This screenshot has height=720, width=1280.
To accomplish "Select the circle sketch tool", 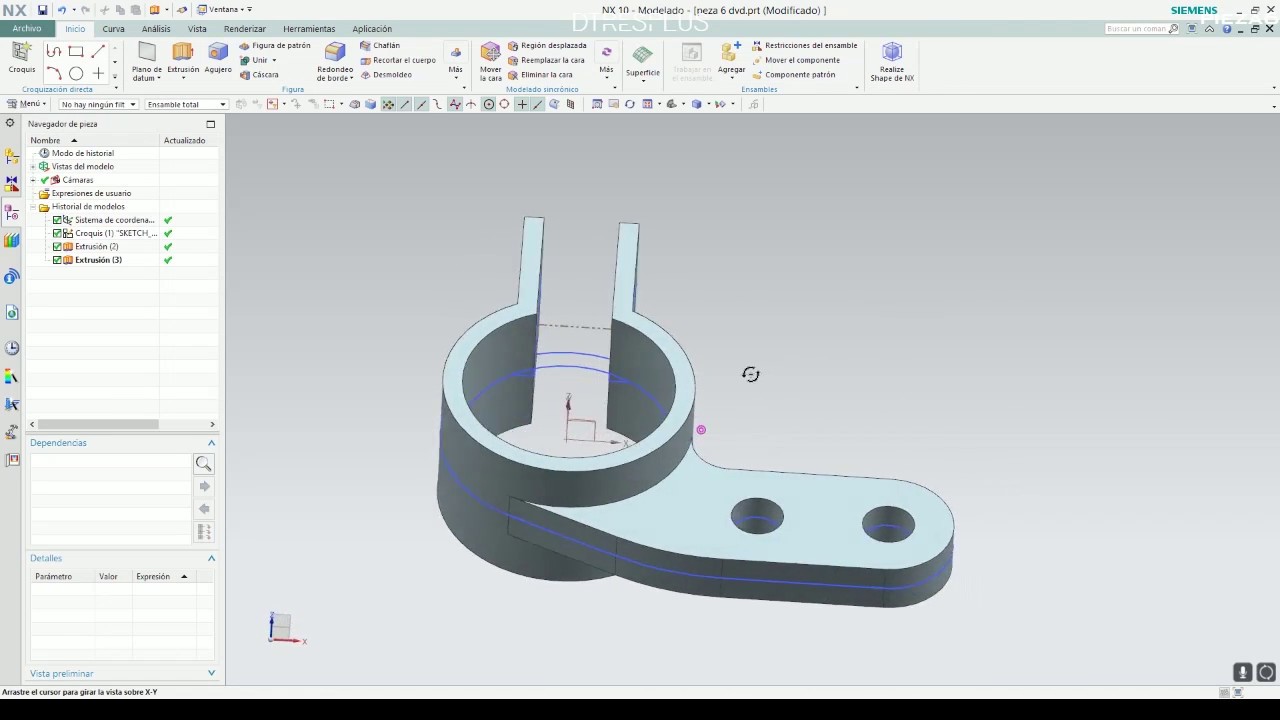I will pos(76,73).
